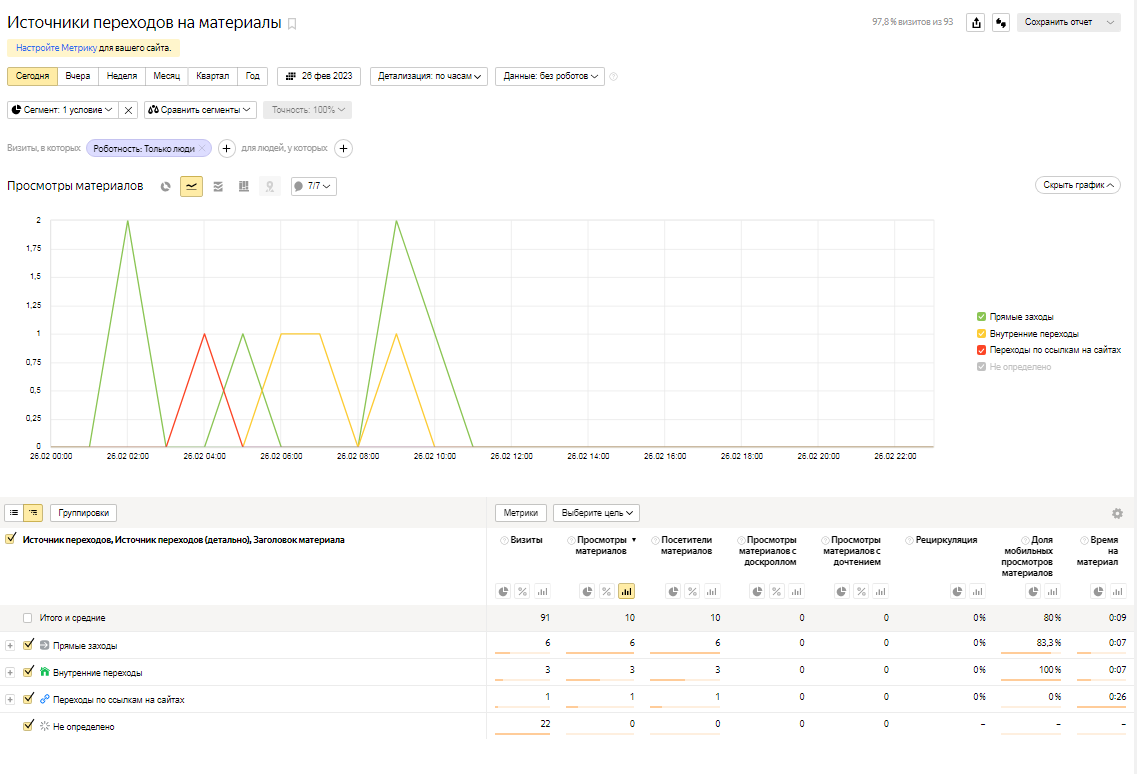
Task: Click pie icon under Просмотры материалов column
Action: click(x=587, y=592)
